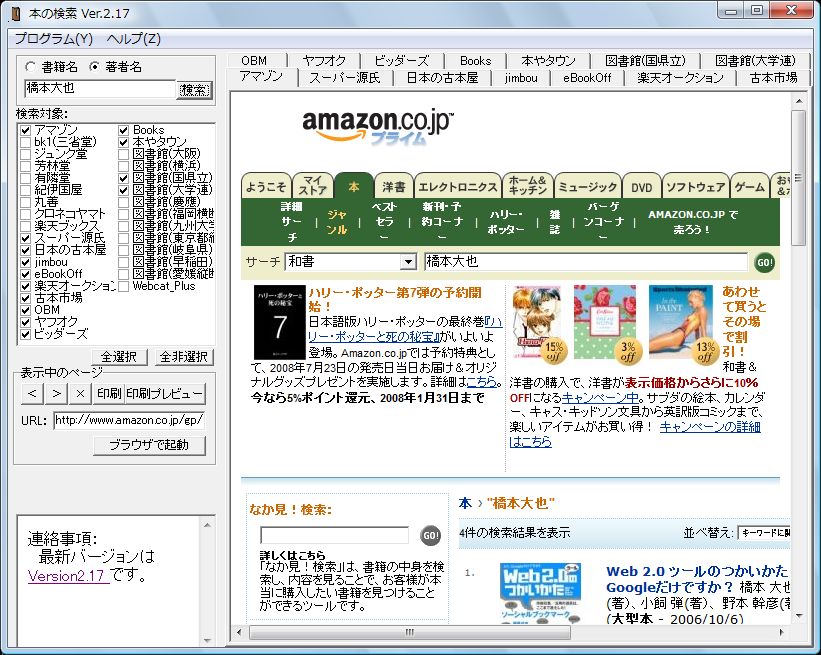Click the ブラウザで起動 button
Screen dimensions: 821x655
149,445
